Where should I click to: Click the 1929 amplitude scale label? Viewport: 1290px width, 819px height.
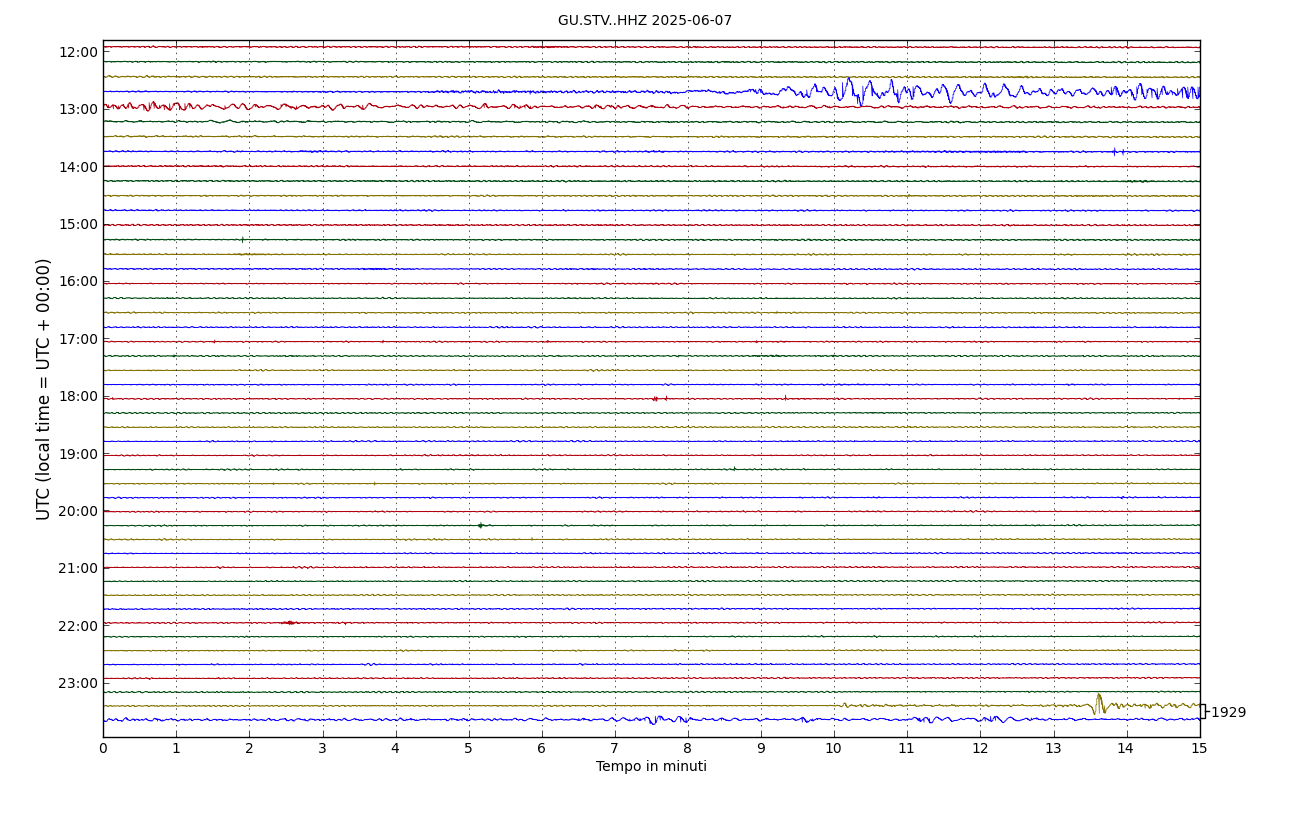coord(1227,713)
